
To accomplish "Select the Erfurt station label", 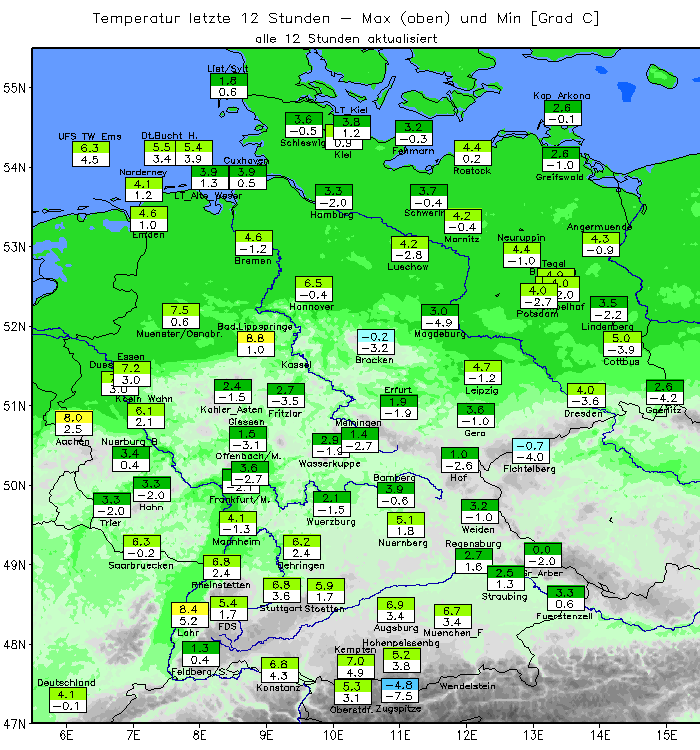I will pos(398,390).
